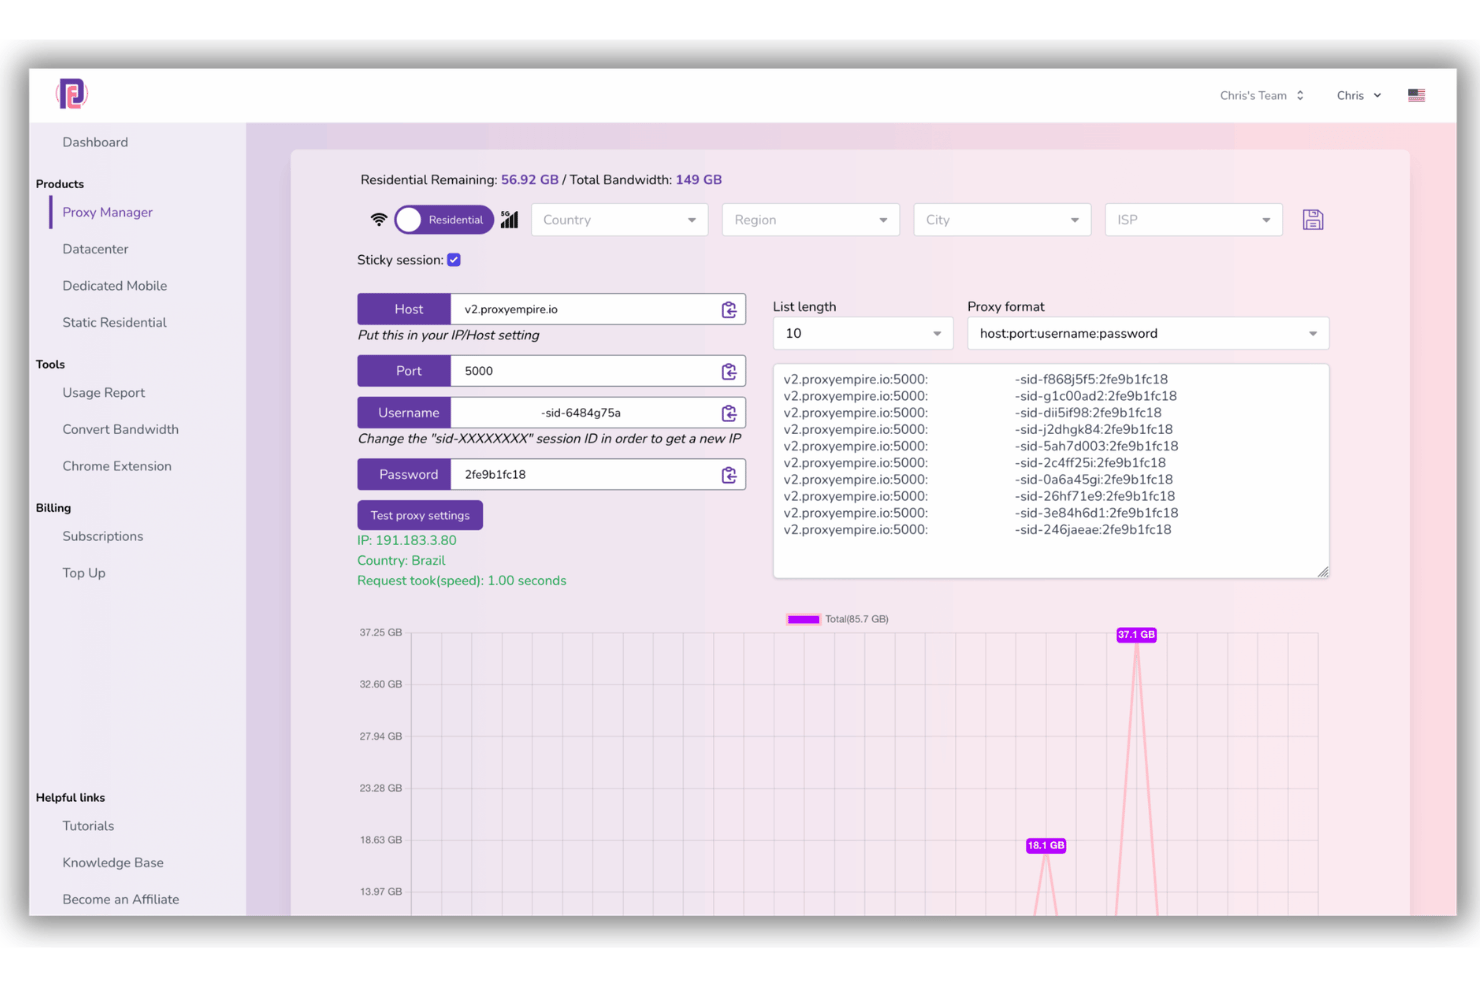This screenshot has height=987, width=1480.
Task: Click the Country: Brazil result text
Action: click(401, 561)
